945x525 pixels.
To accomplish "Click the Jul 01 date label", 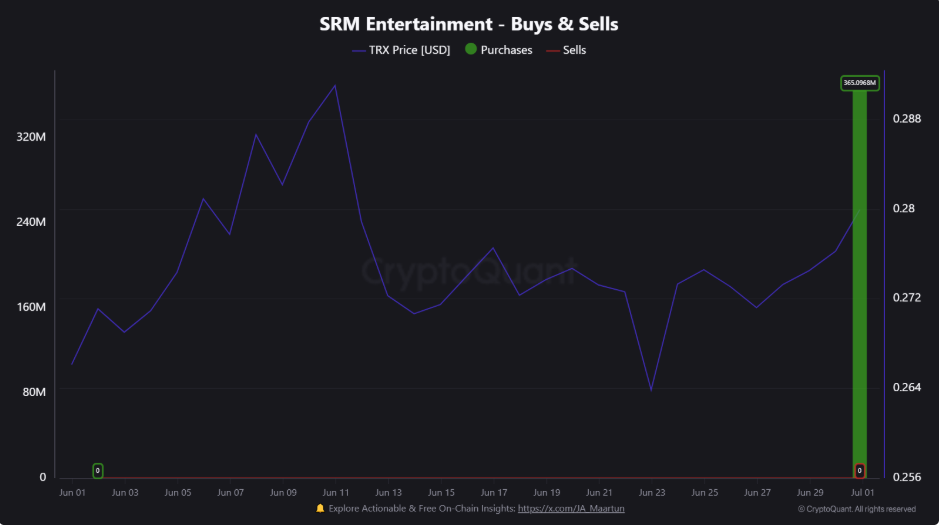I will [x=862, y=492].
